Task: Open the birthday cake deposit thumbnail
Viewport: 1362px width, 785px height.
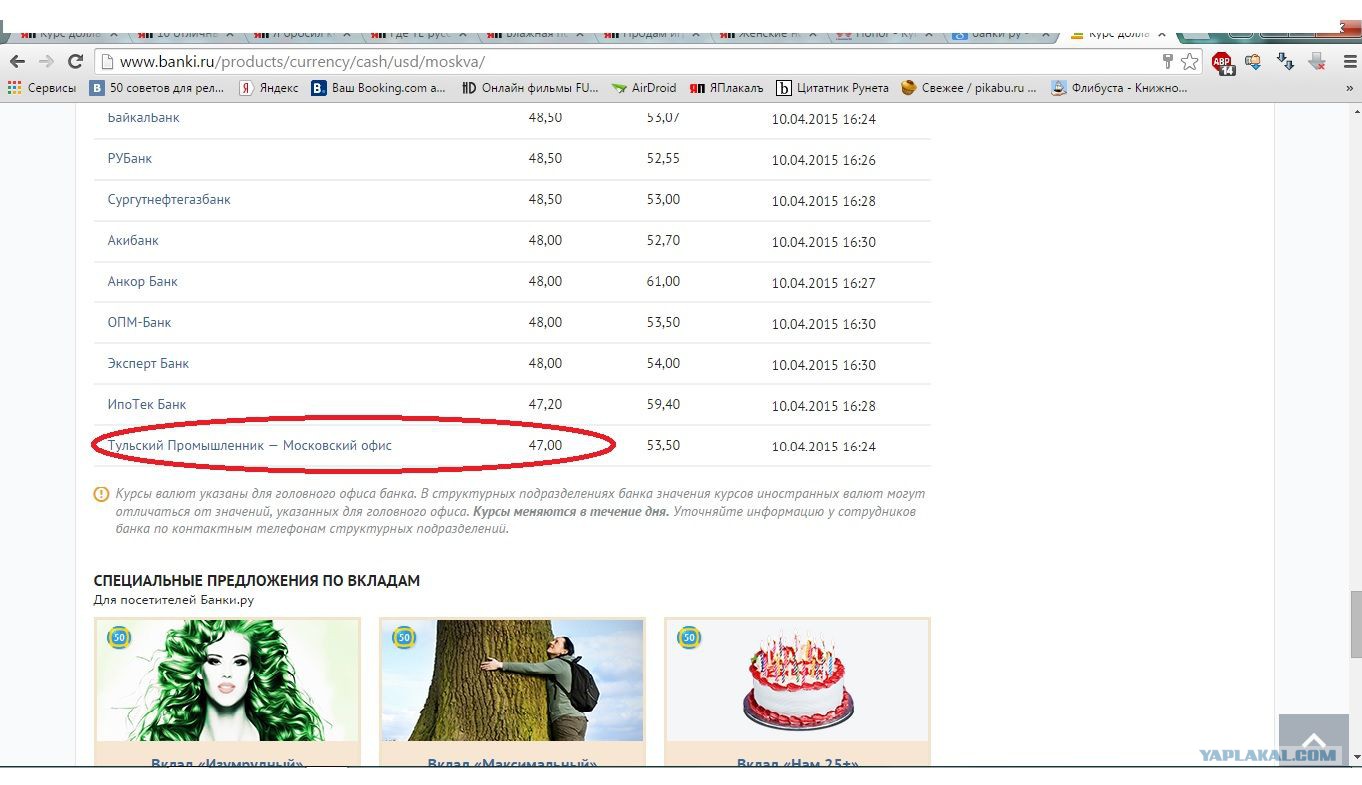Action: (798, 680)
